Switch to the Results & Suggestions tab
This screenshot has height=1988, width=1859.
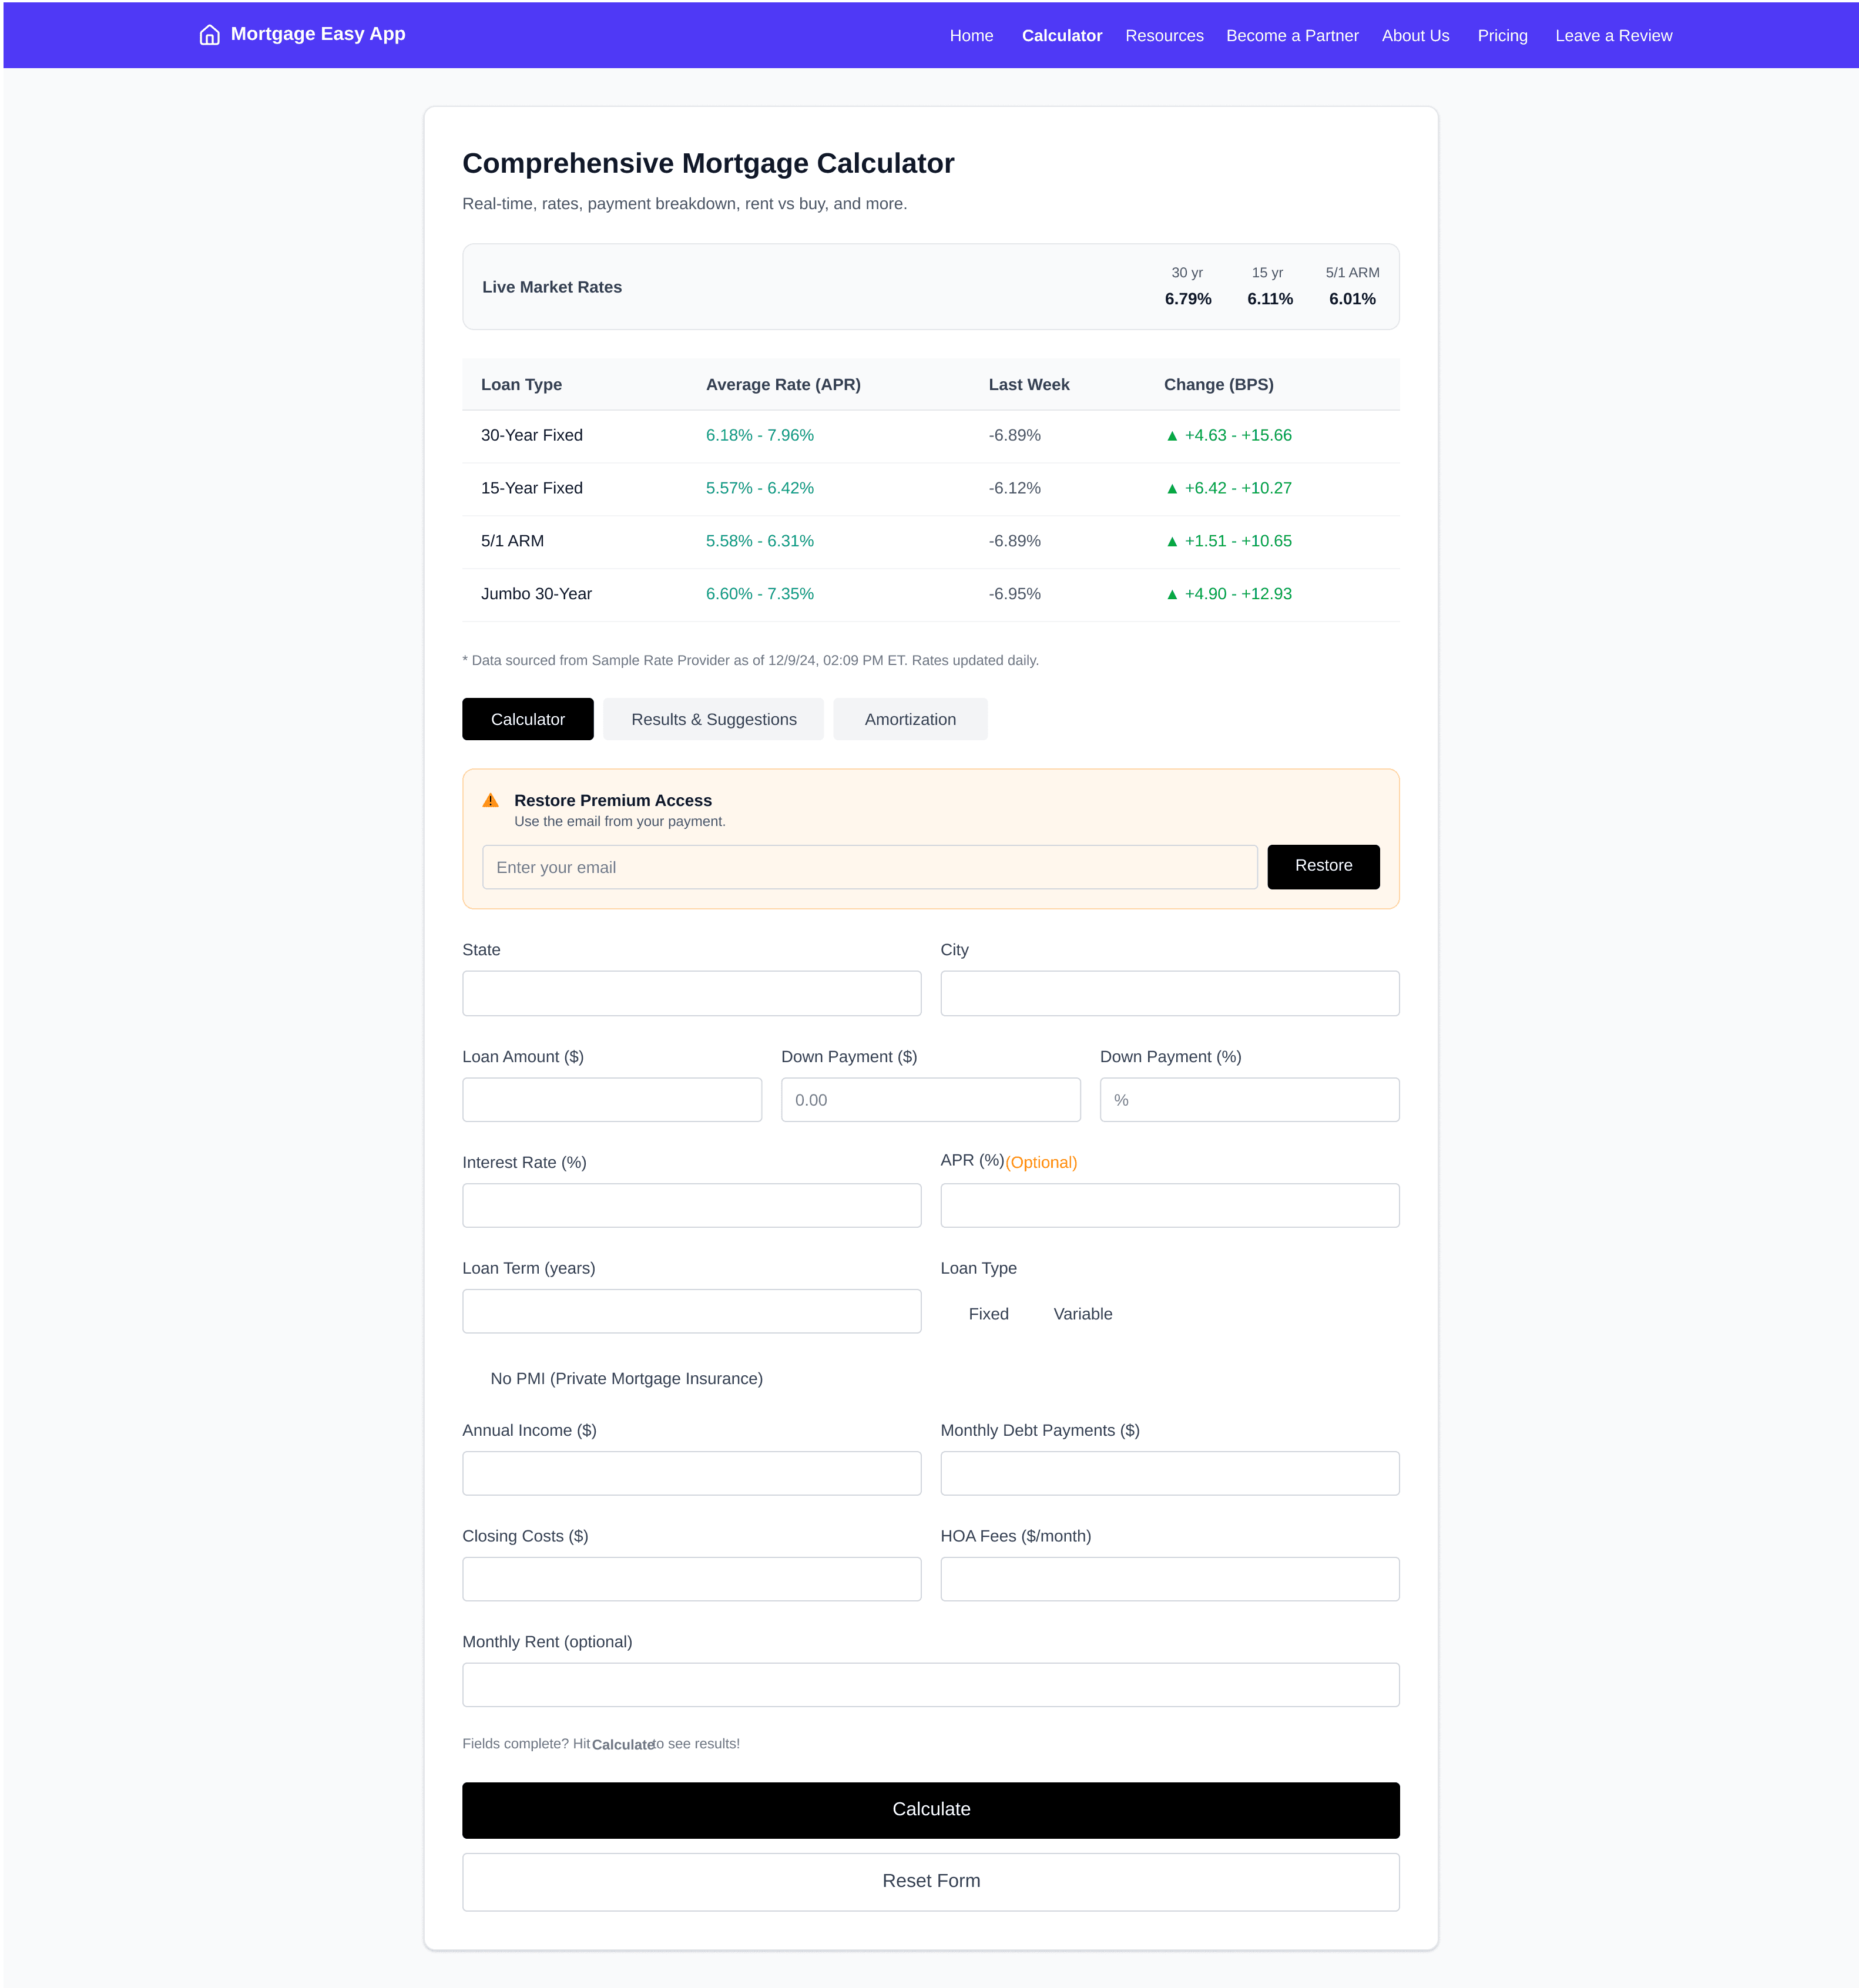click(x=712, y=718)
